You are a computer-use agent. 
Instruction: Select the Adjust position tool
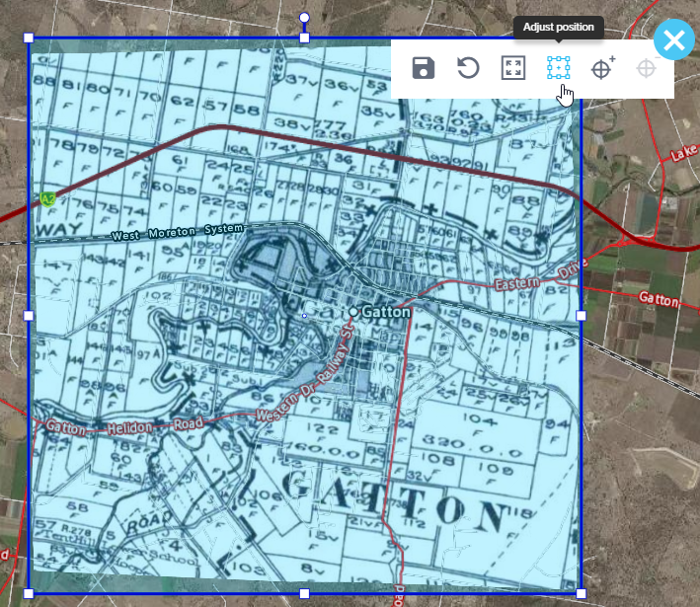(x=558, y=68)
